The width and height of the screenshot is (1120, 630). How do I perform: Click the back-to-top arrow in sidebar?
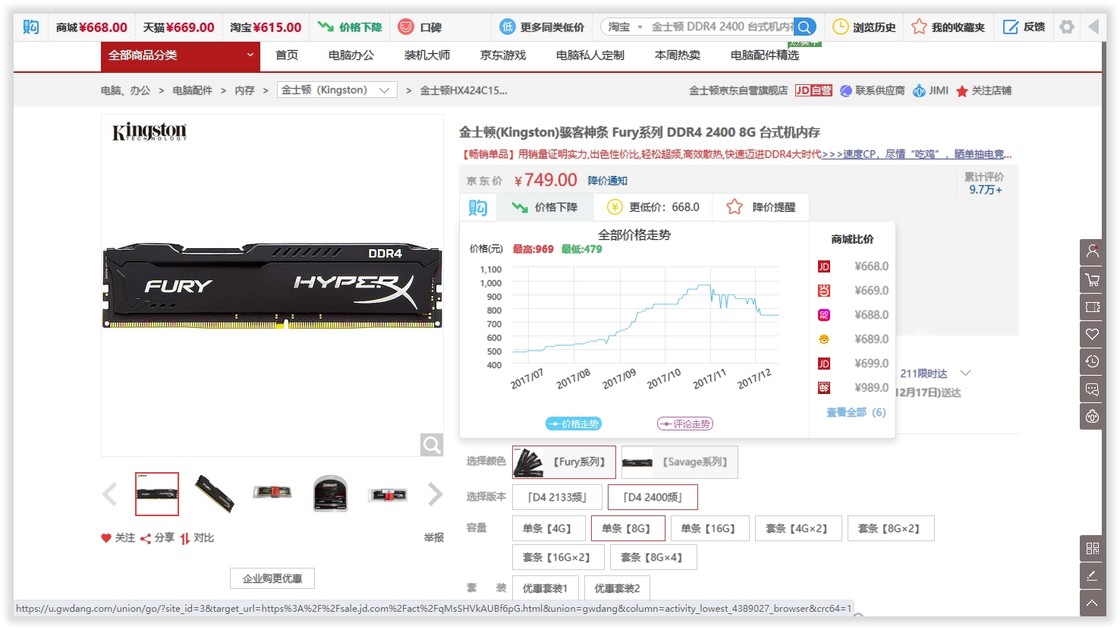pos(1092,604)
